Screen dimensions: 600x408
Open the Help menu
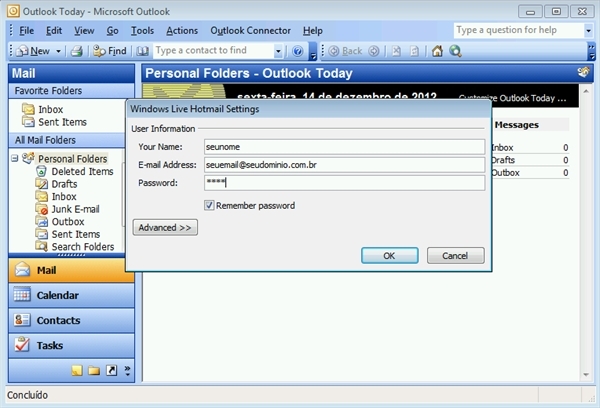313,31
